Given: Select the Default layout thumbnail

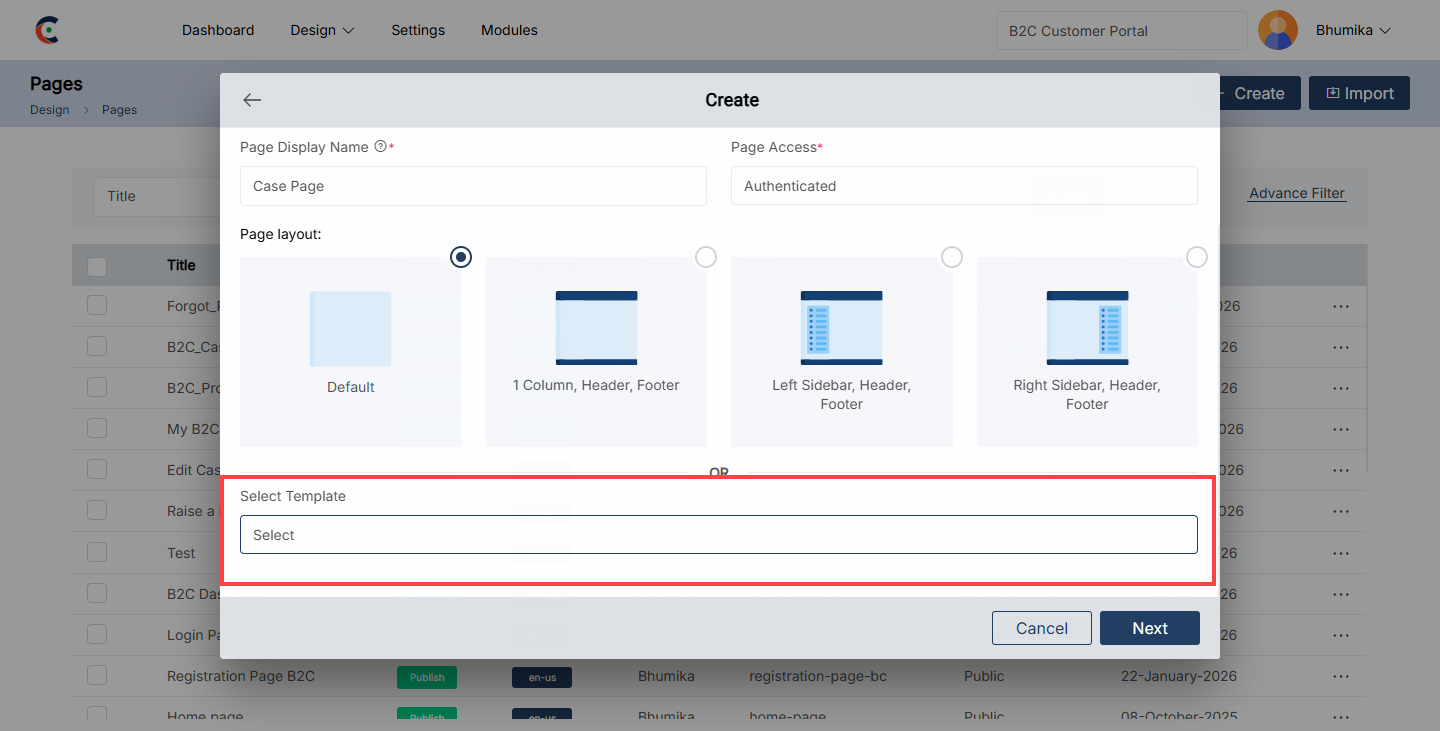Looking at the screenshot, I should coord(350,329).
